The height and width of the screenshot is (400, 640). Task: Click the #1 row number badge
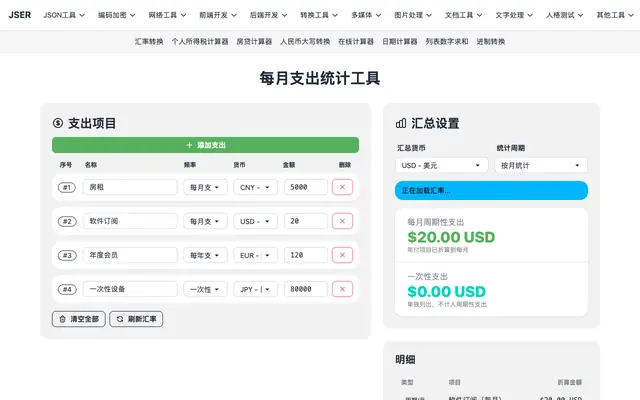[x=67, y=187]
